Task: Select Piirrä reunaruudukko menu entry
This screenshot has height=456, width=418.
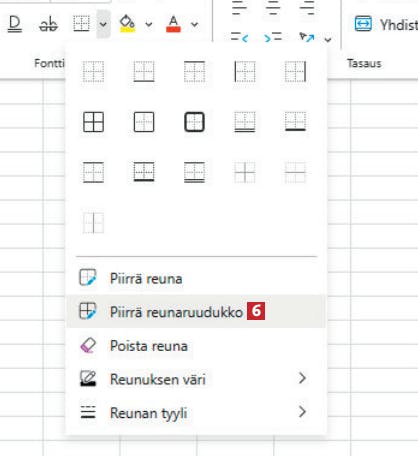Action: pos(196,311)
